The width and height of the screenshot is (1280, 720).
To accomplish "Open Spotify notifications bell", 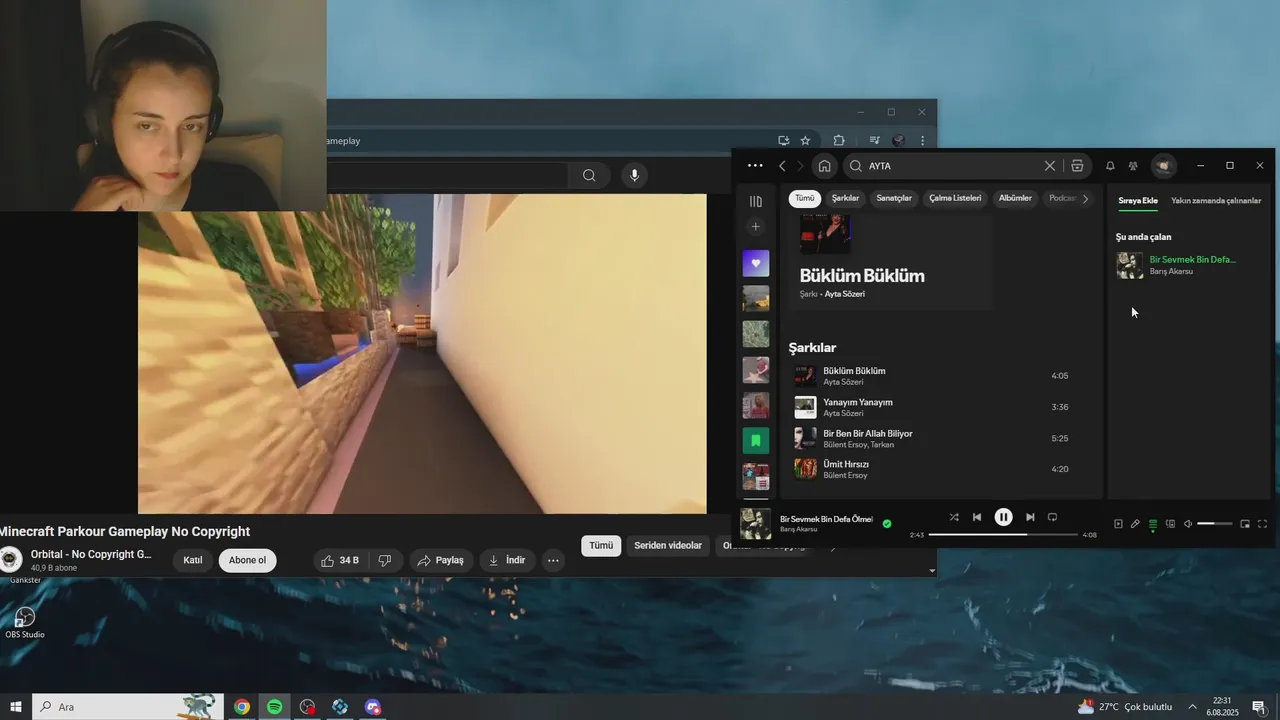I will click(x=1110, y=166).
